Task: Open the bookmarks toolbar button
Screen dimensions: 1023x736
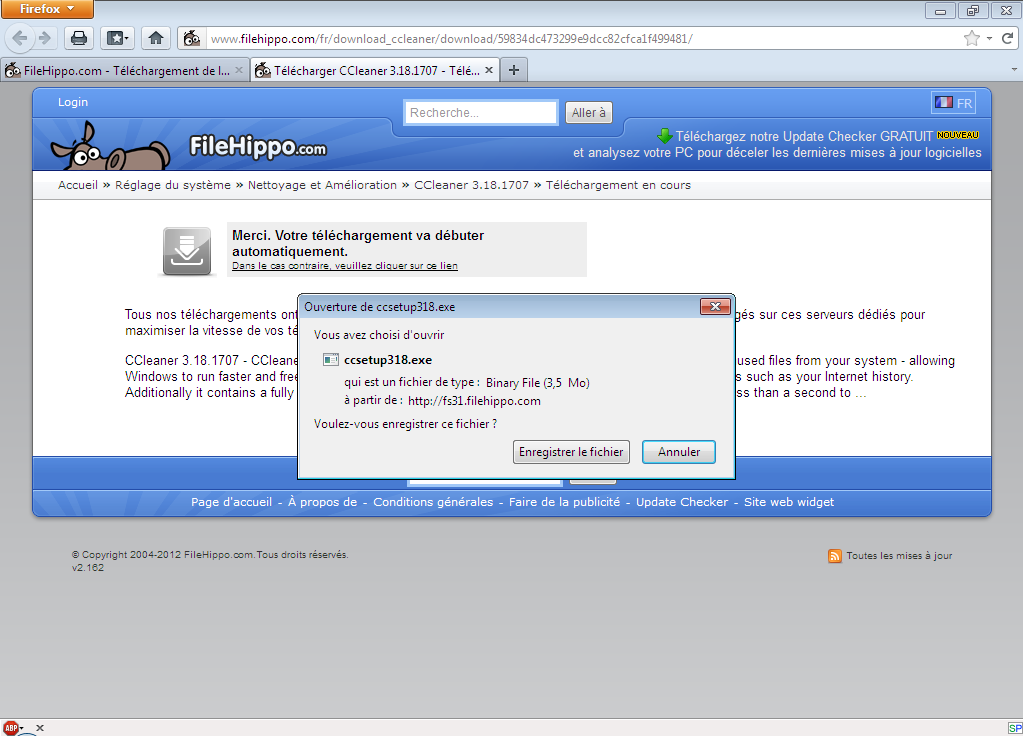Action: pyautogui.click(x=117, y=38)
